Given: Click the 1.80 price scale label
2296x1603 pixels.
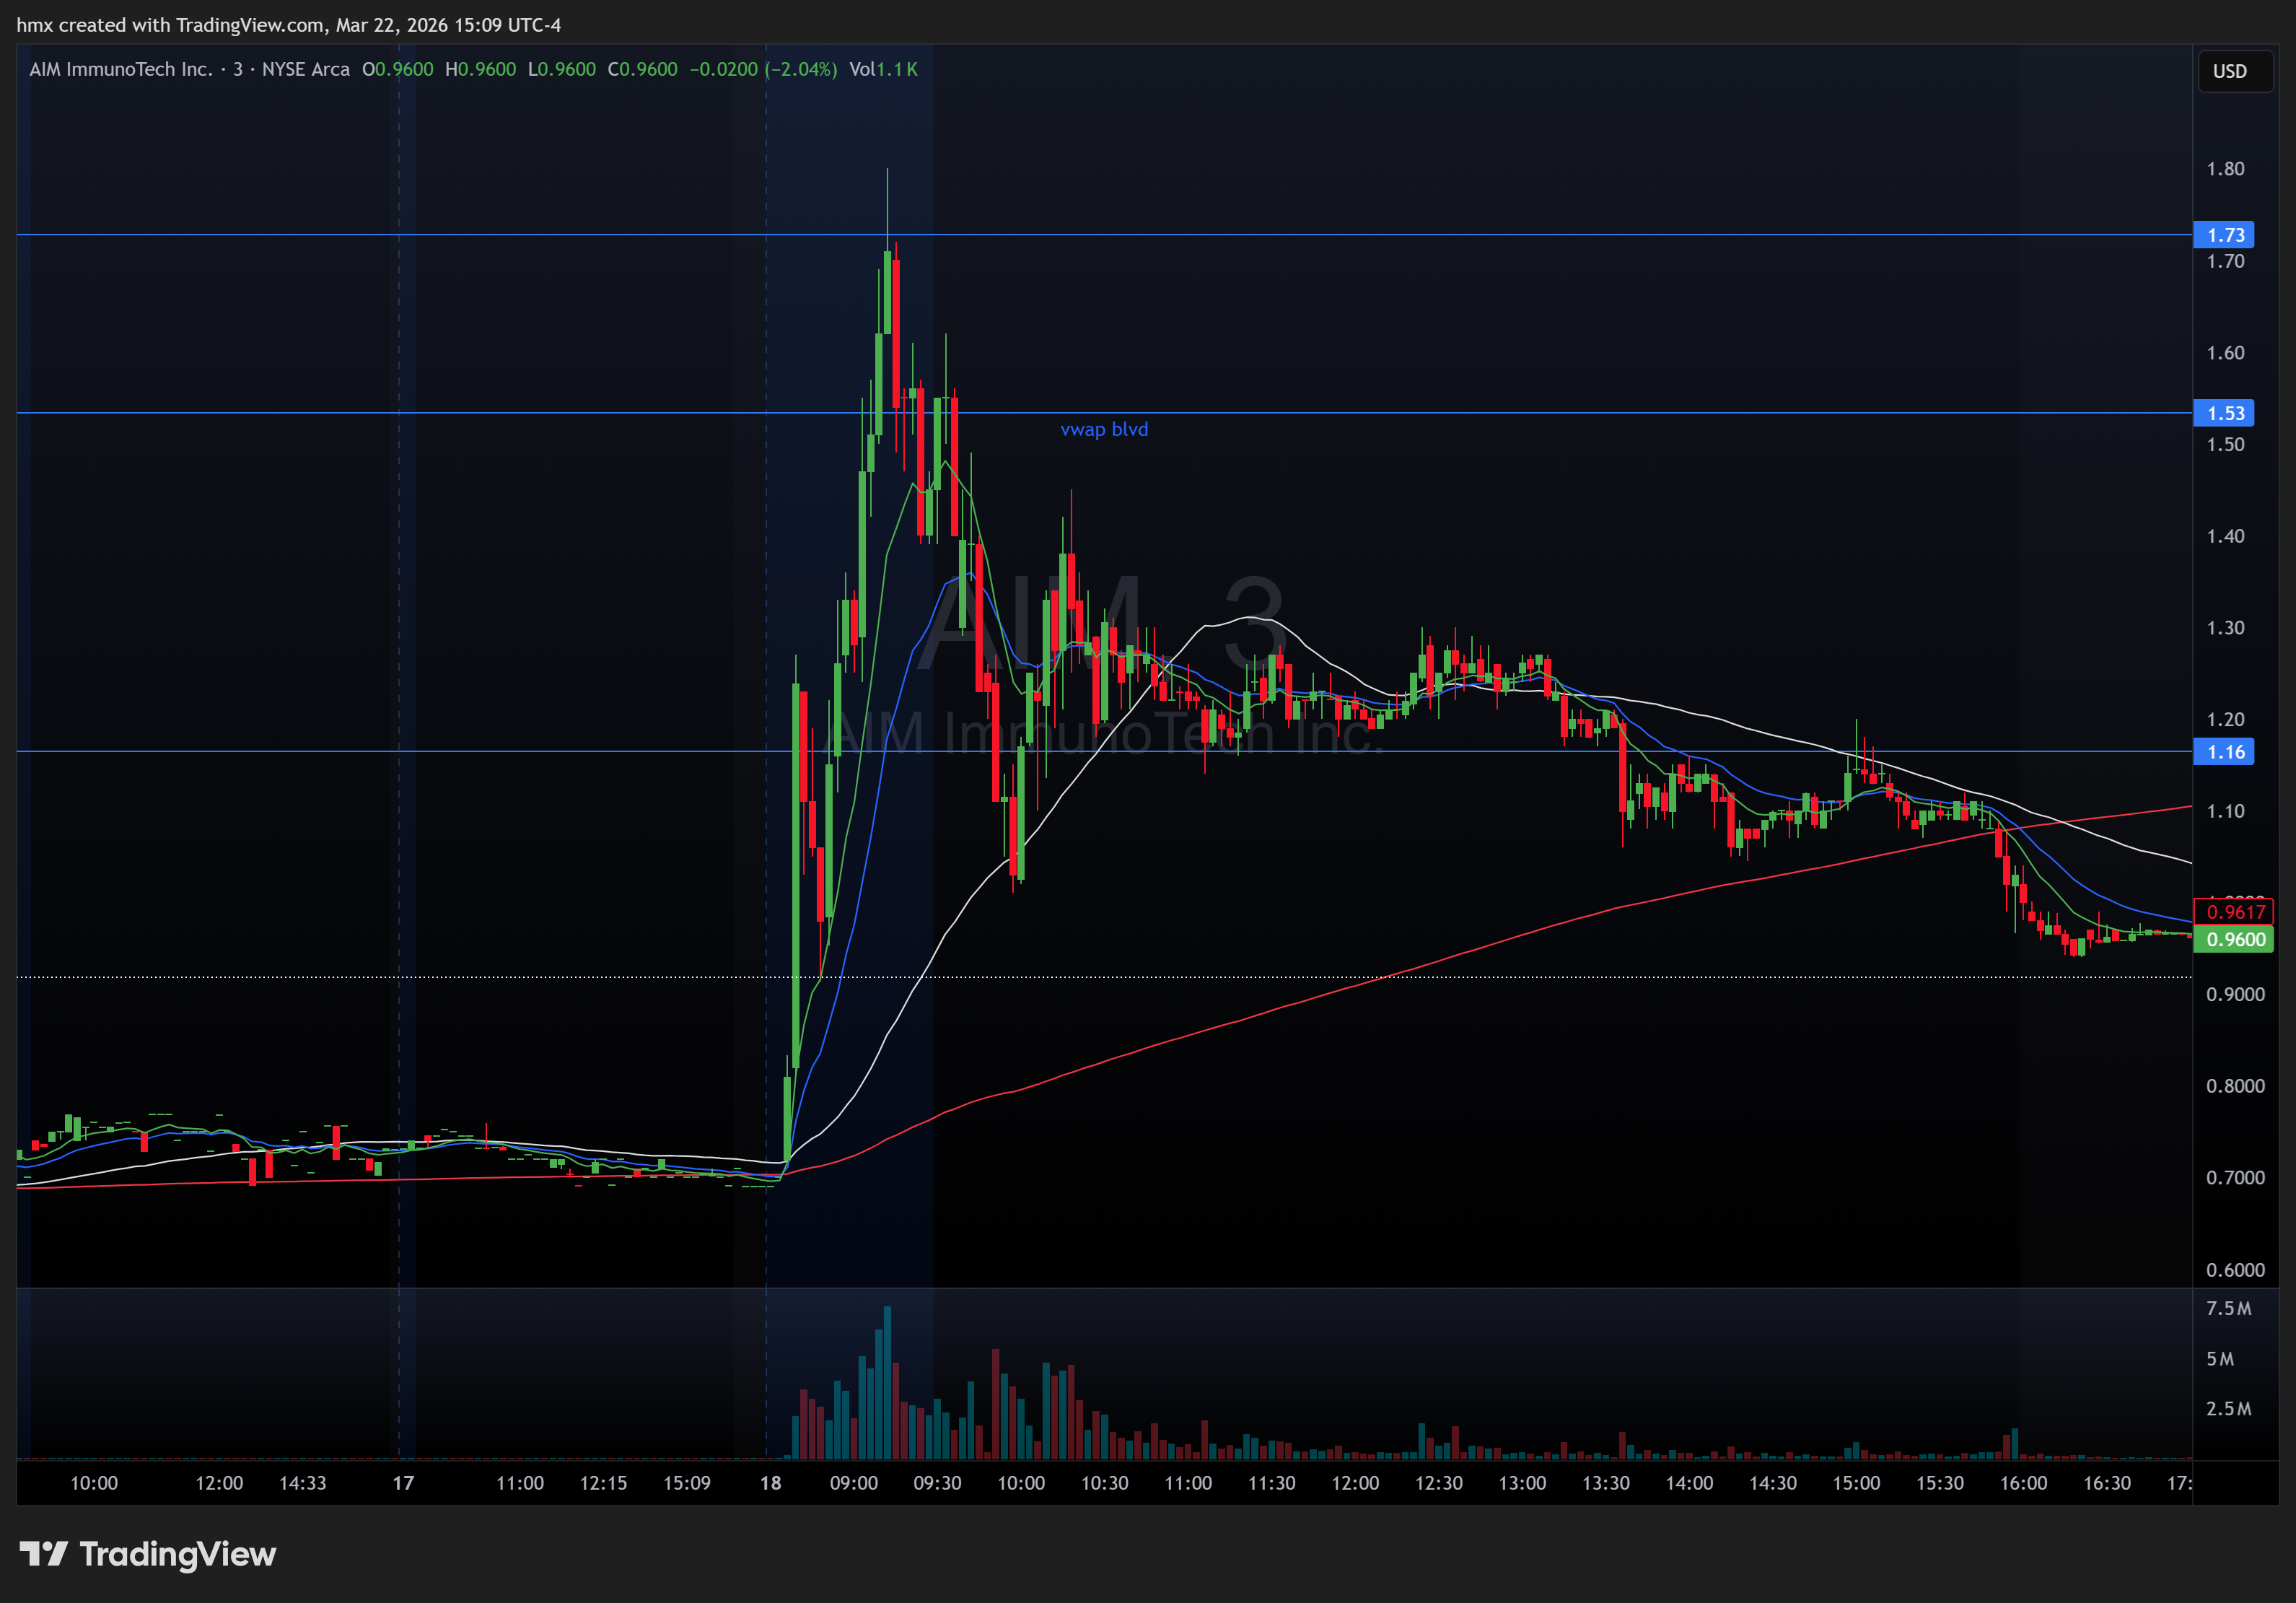Looking at the screenshot, I should point(2225,169).
